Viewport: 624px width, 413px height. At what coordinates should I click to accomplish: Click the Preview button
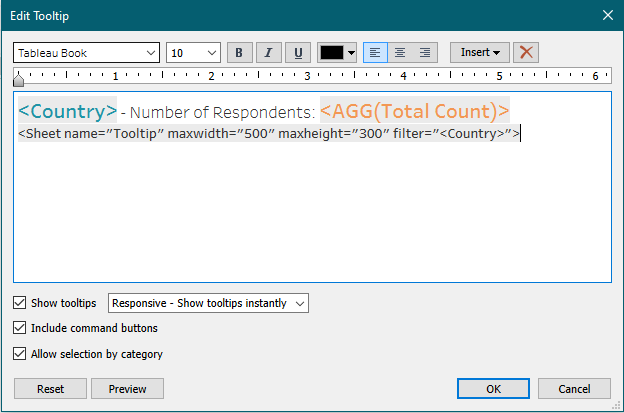pyautogui.click(x=127, y=389)
